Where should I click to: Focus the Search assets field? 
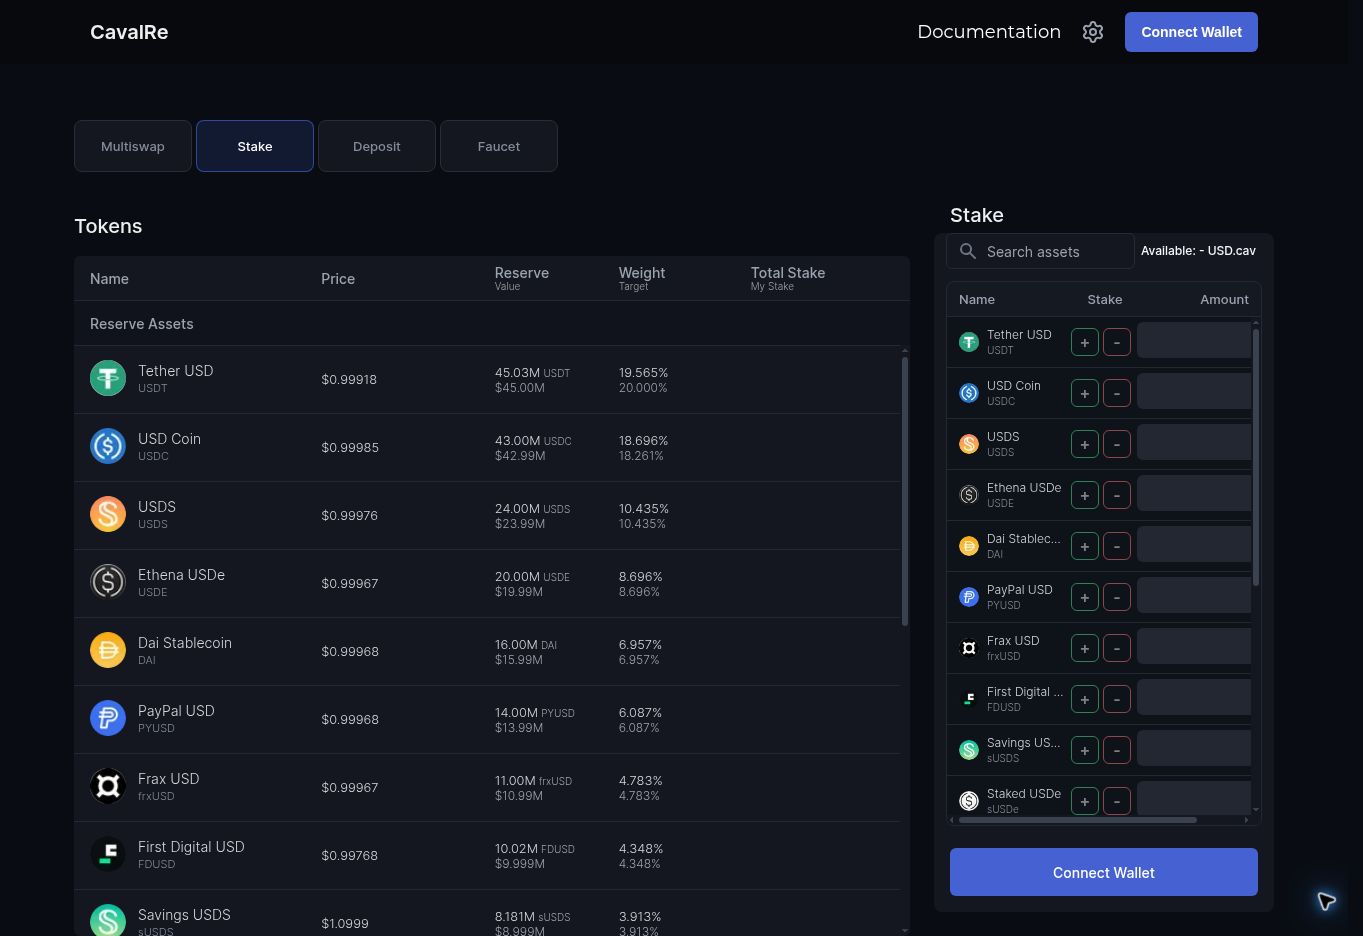point(1040,251)
